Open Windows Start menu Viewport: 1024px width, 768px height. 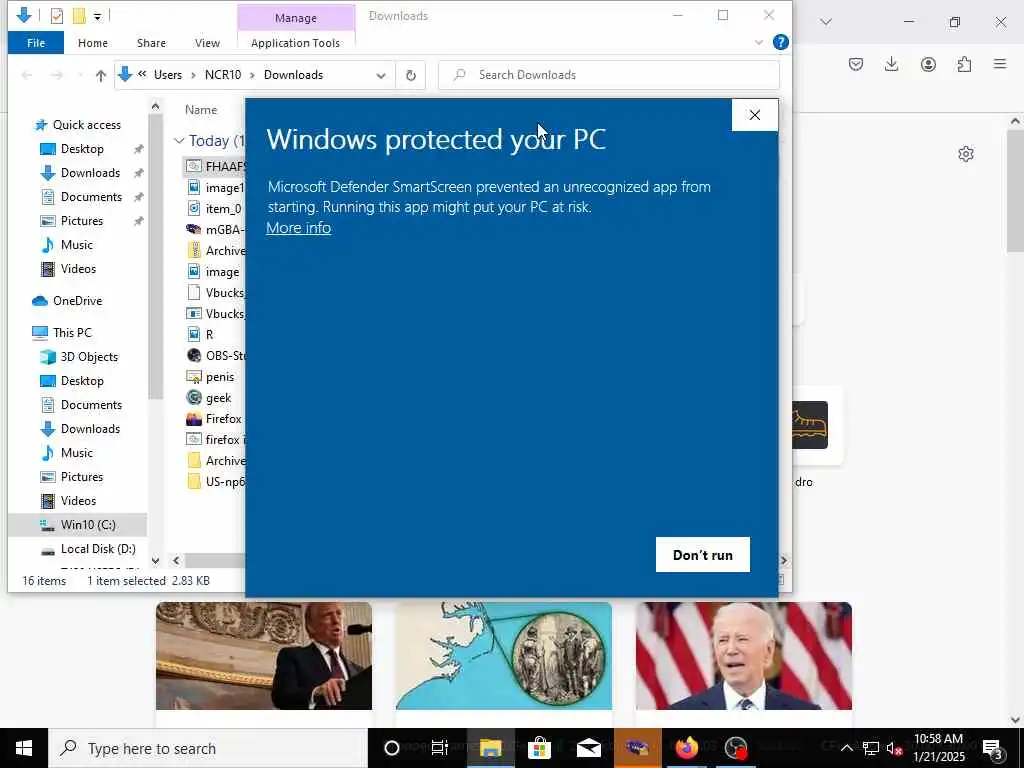click(x=24, y=748)
